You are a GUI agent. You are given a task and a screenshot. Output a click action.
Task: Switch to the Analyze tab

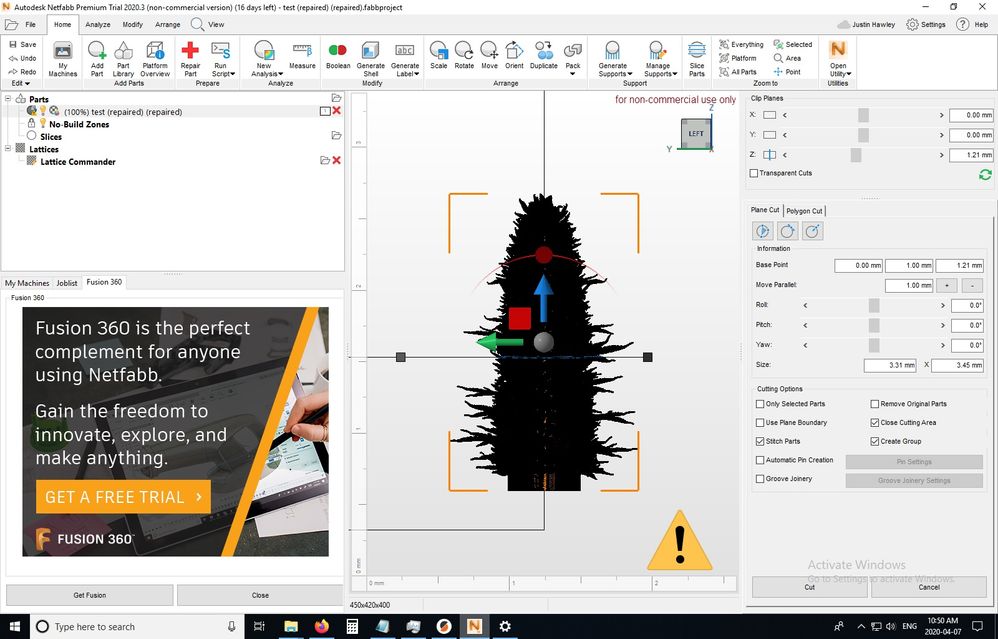[x=98, y=25]
